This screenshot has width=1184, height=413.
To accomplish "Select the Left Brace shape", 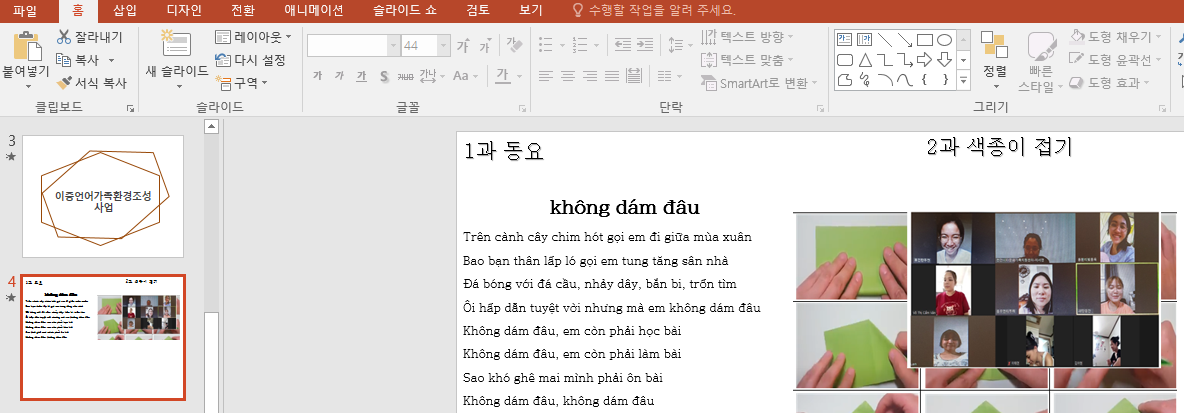I will [924, 79].
